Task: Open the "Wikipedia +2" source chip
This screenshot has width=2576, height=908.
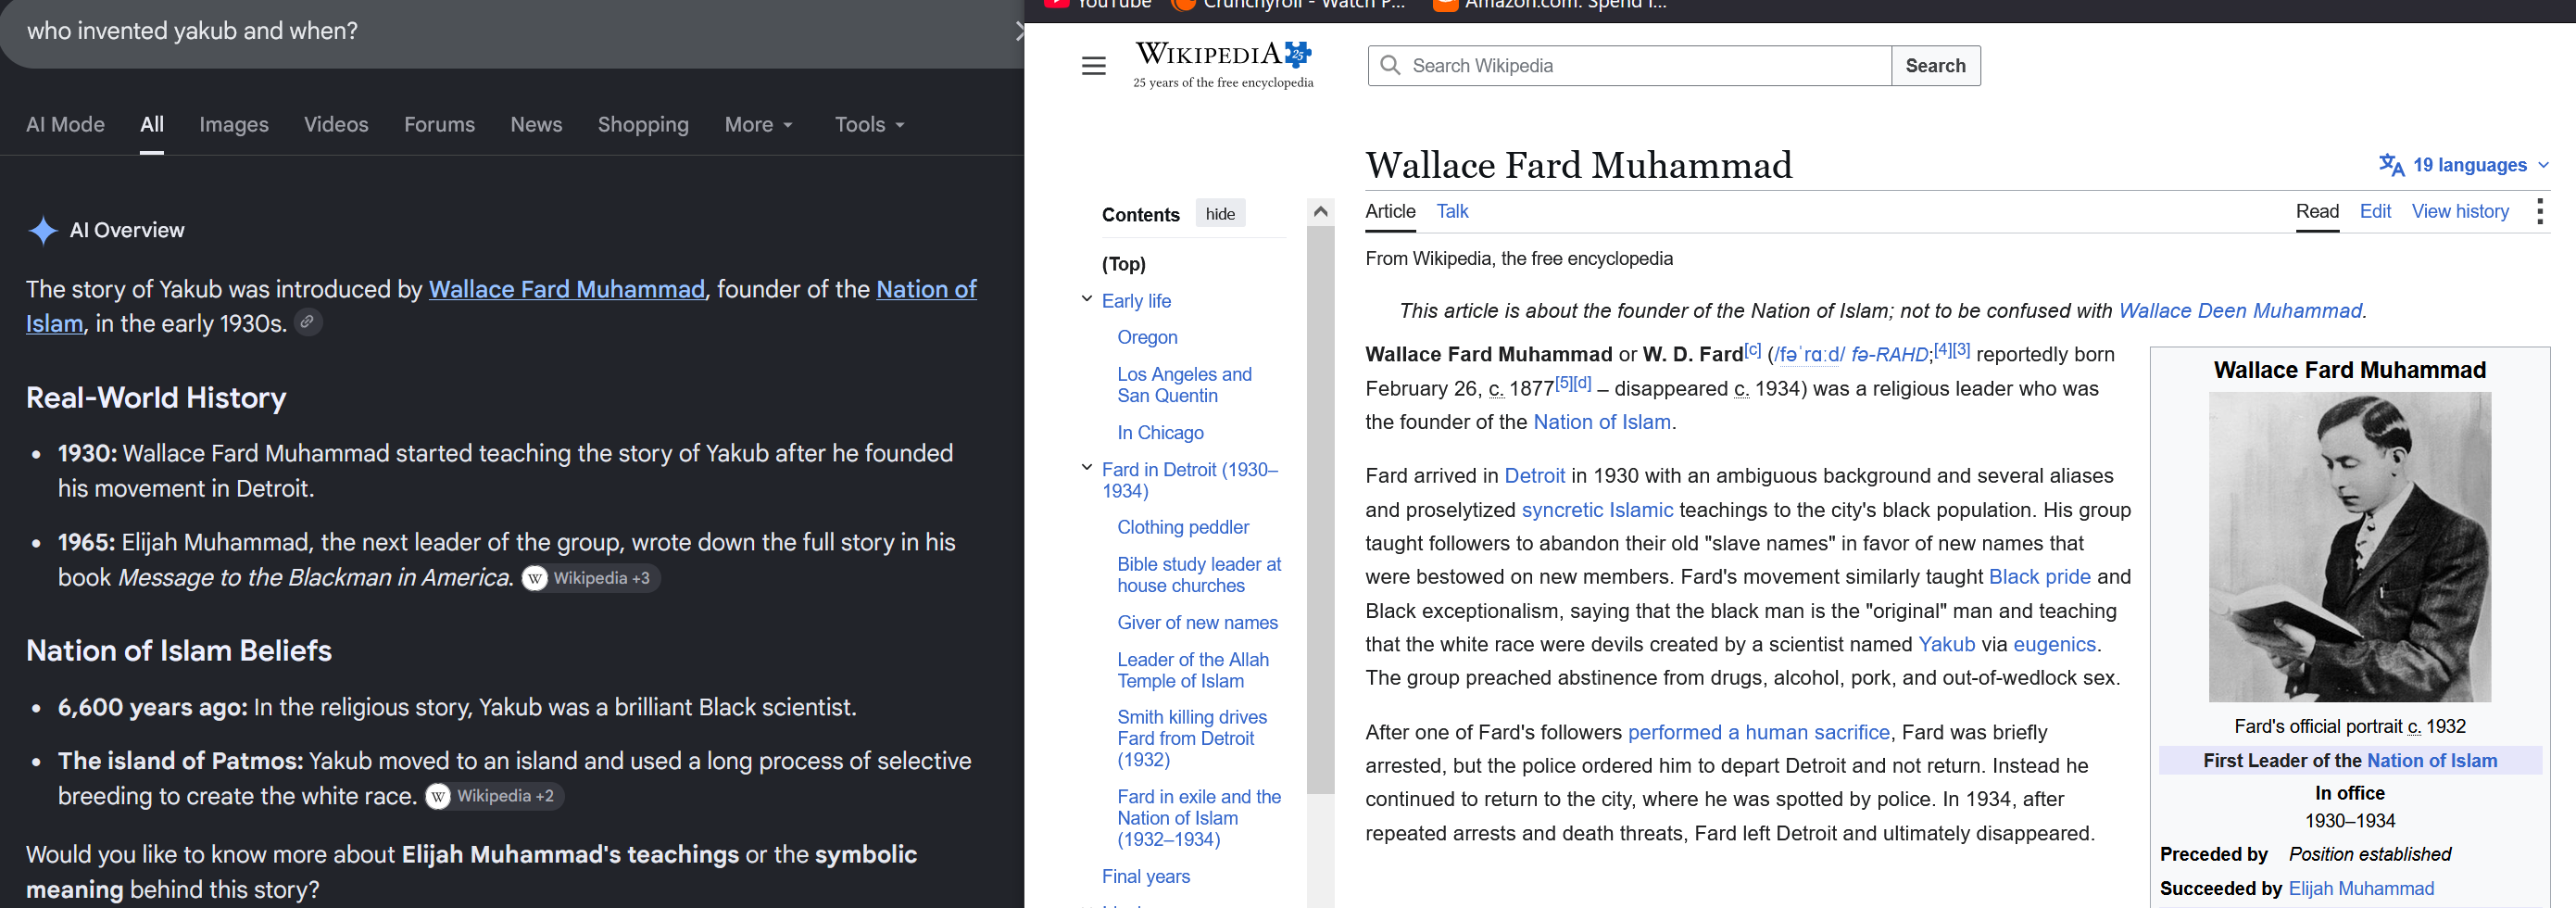Action: 495,796
